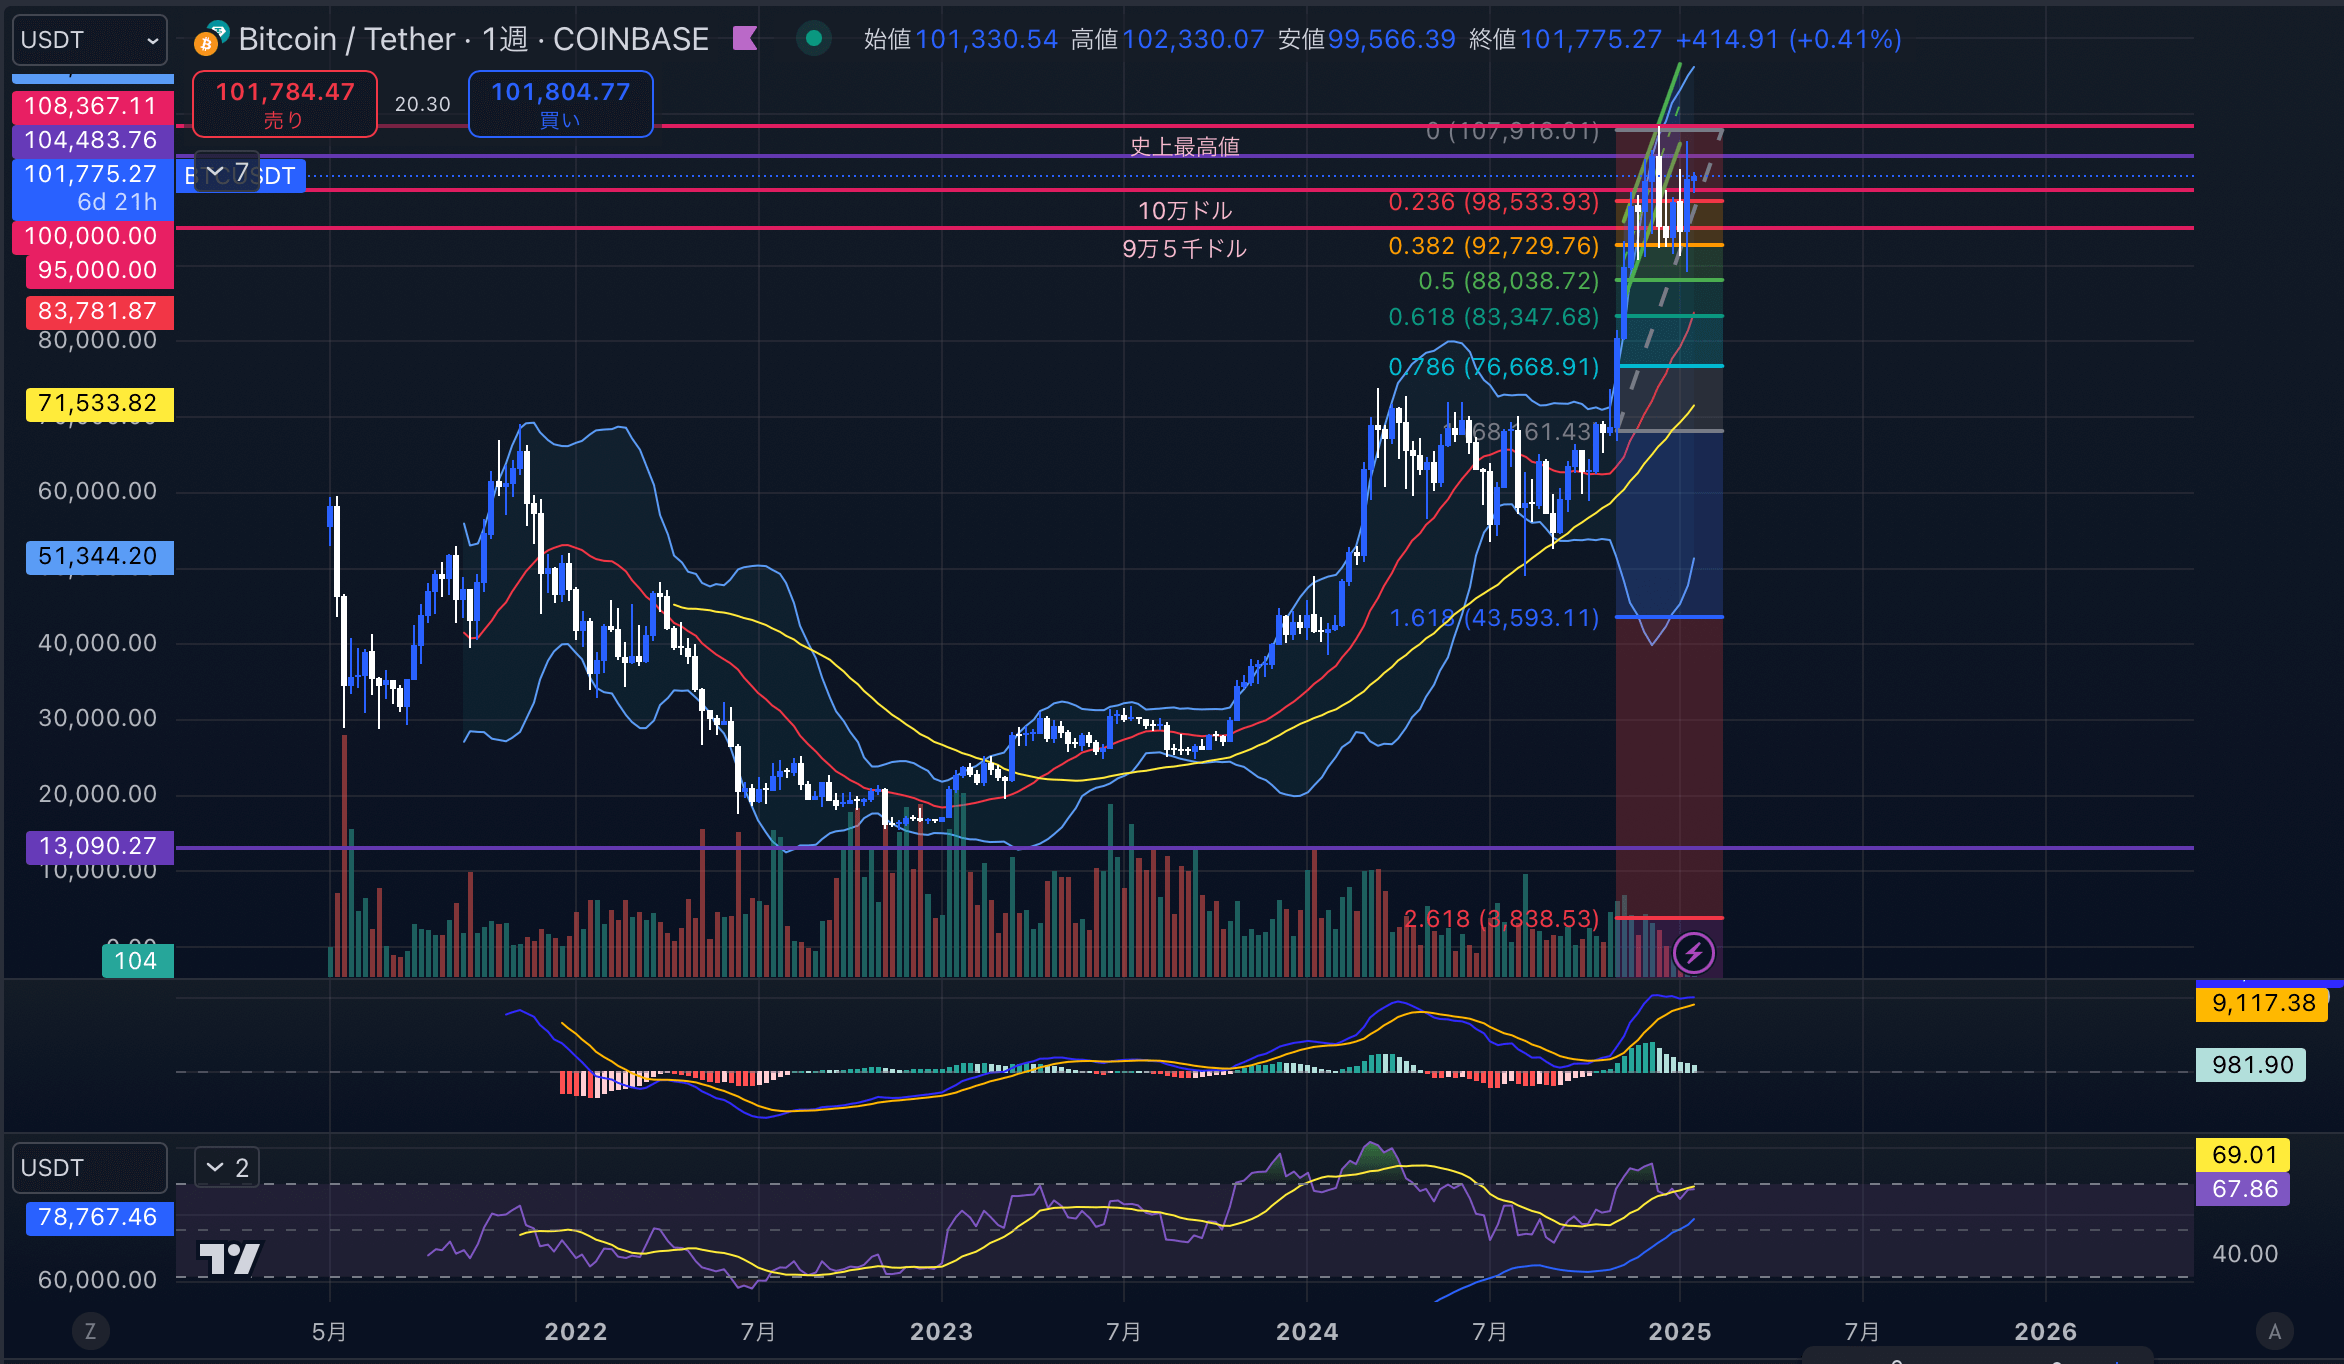Select the yellow 71,533.82 price label
Image resolution: width=2344 pixels, height=1364 pixels.
click(x=98, y=404)
